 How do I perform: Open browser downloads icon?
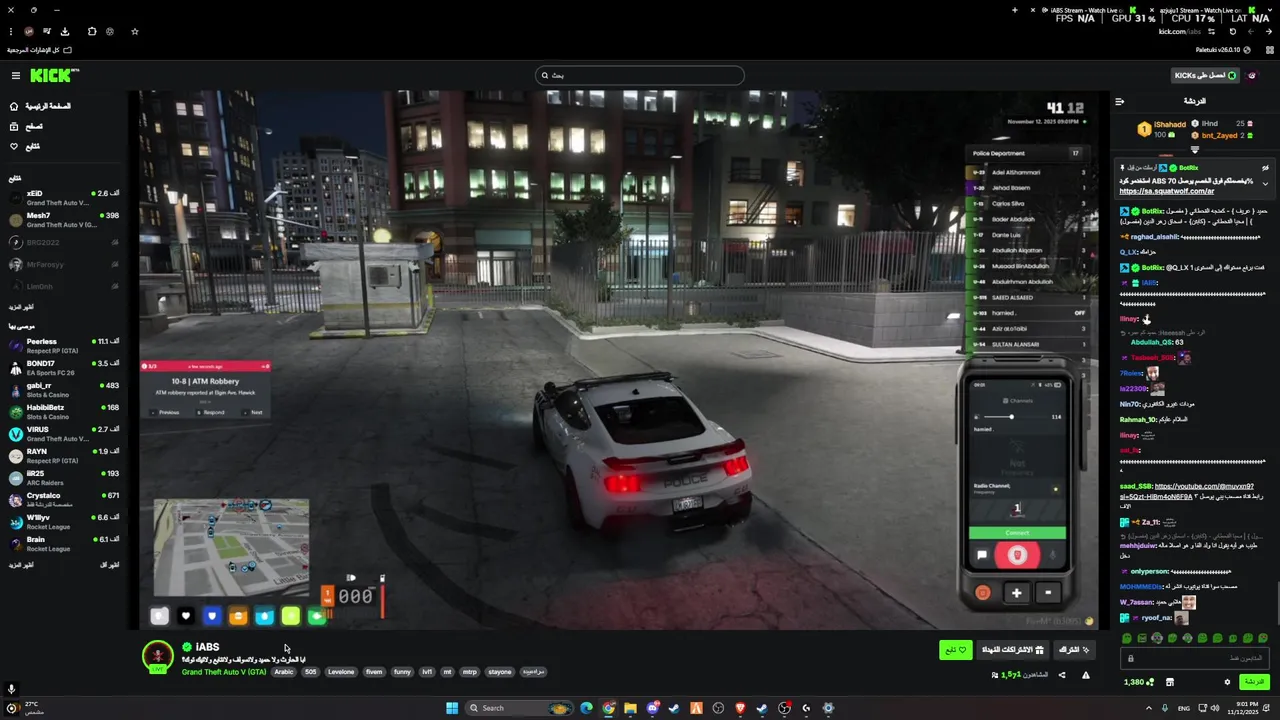65,31
